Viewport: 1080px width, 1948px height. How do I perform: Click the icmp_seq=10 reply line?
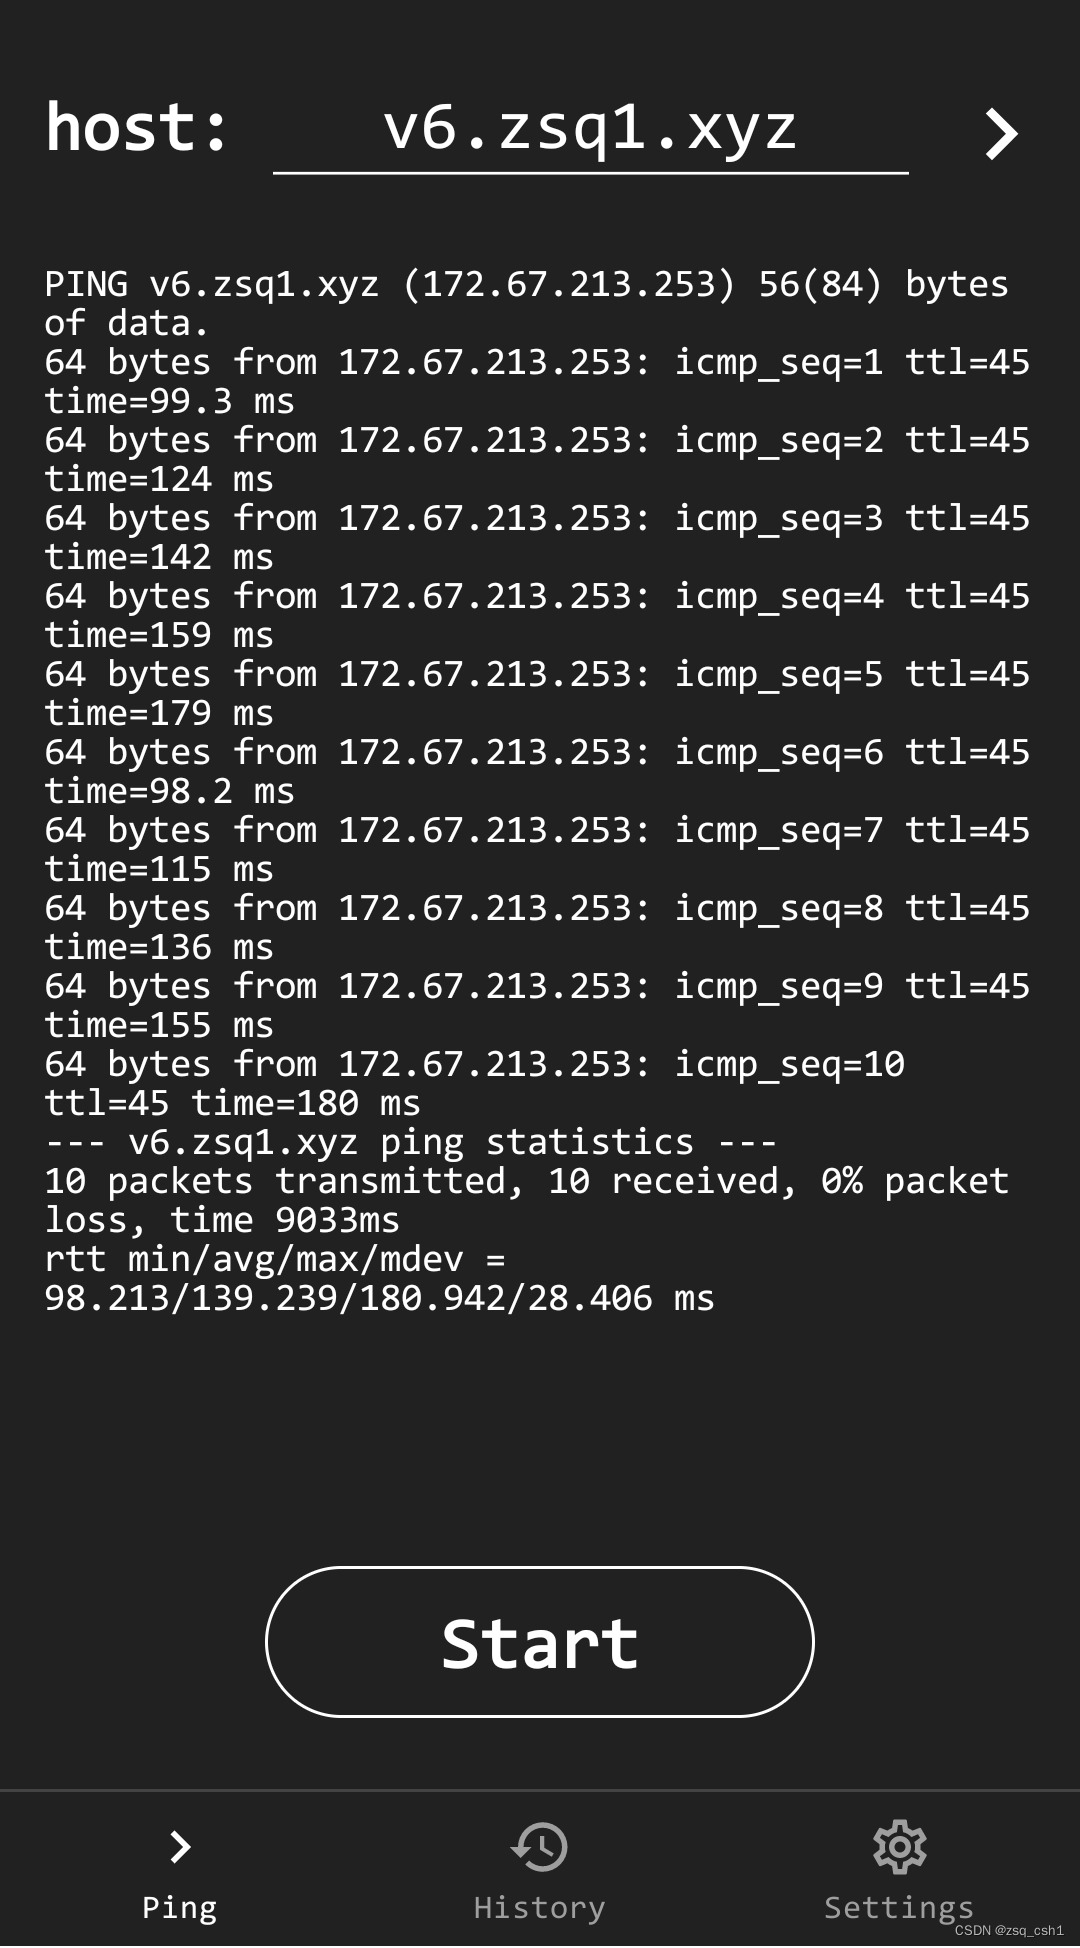pos(475,1083)
